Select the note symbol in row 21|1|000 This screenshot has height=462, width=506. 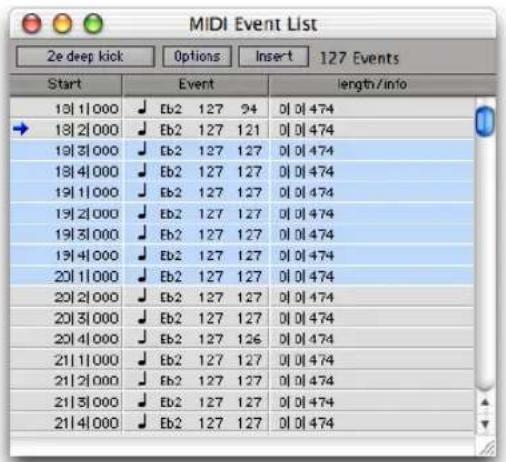[x=142, y=359]
